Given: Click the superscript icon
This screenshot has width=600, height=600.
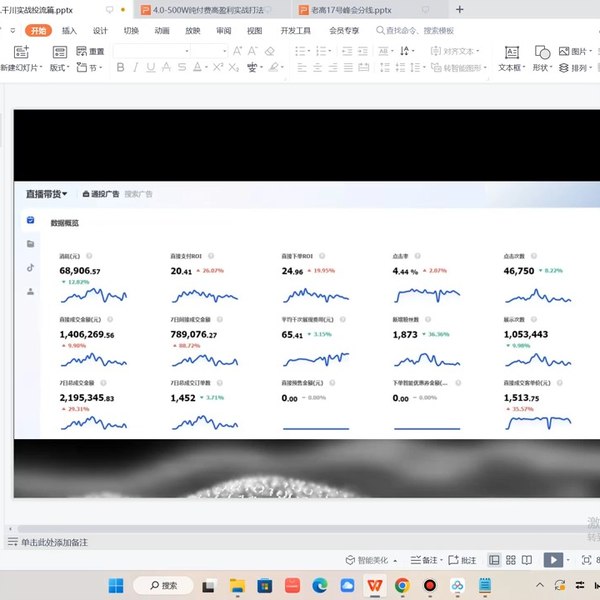Looking at the screenshot, I should (218, 67).
